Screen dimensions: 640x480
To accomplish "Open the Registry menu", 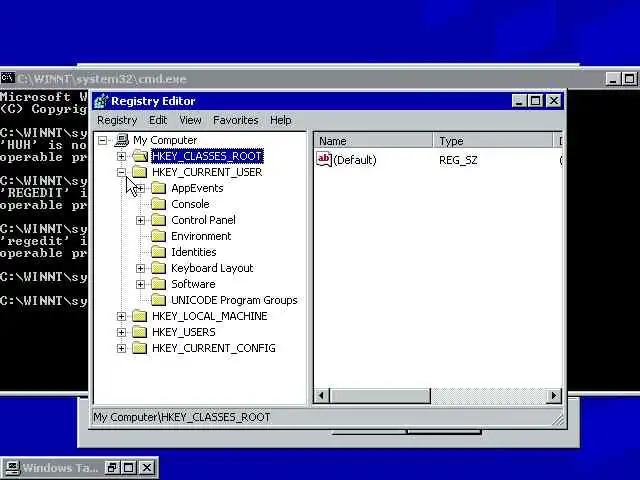I will tap(117, 120).
